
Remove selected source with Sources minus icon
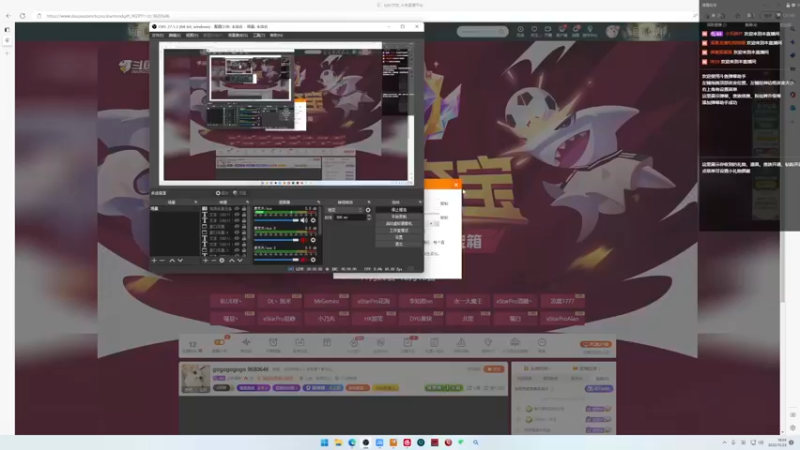(x=214, y=260)
